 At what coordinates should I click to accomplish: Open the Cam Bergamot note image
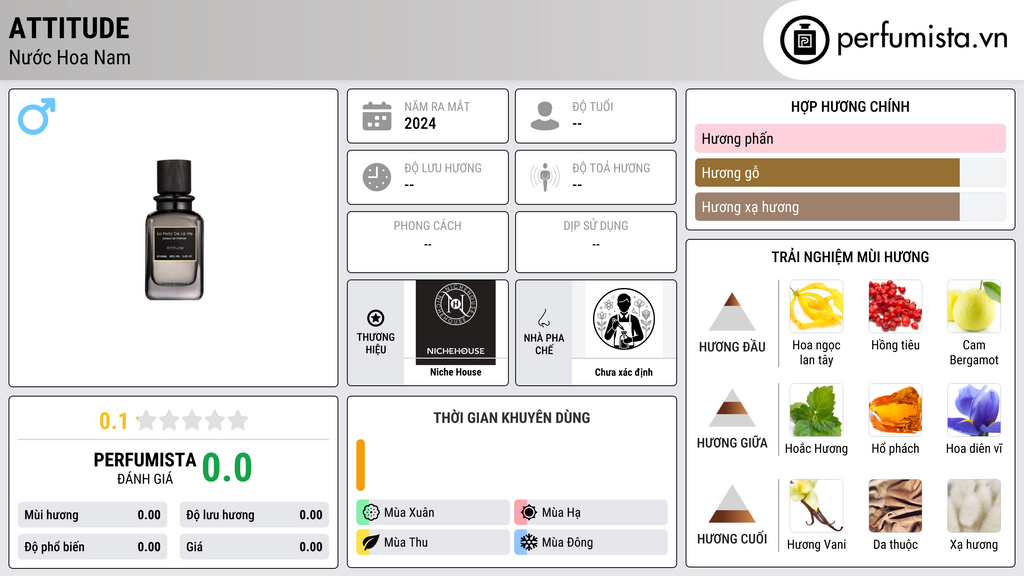click(974, 306)
